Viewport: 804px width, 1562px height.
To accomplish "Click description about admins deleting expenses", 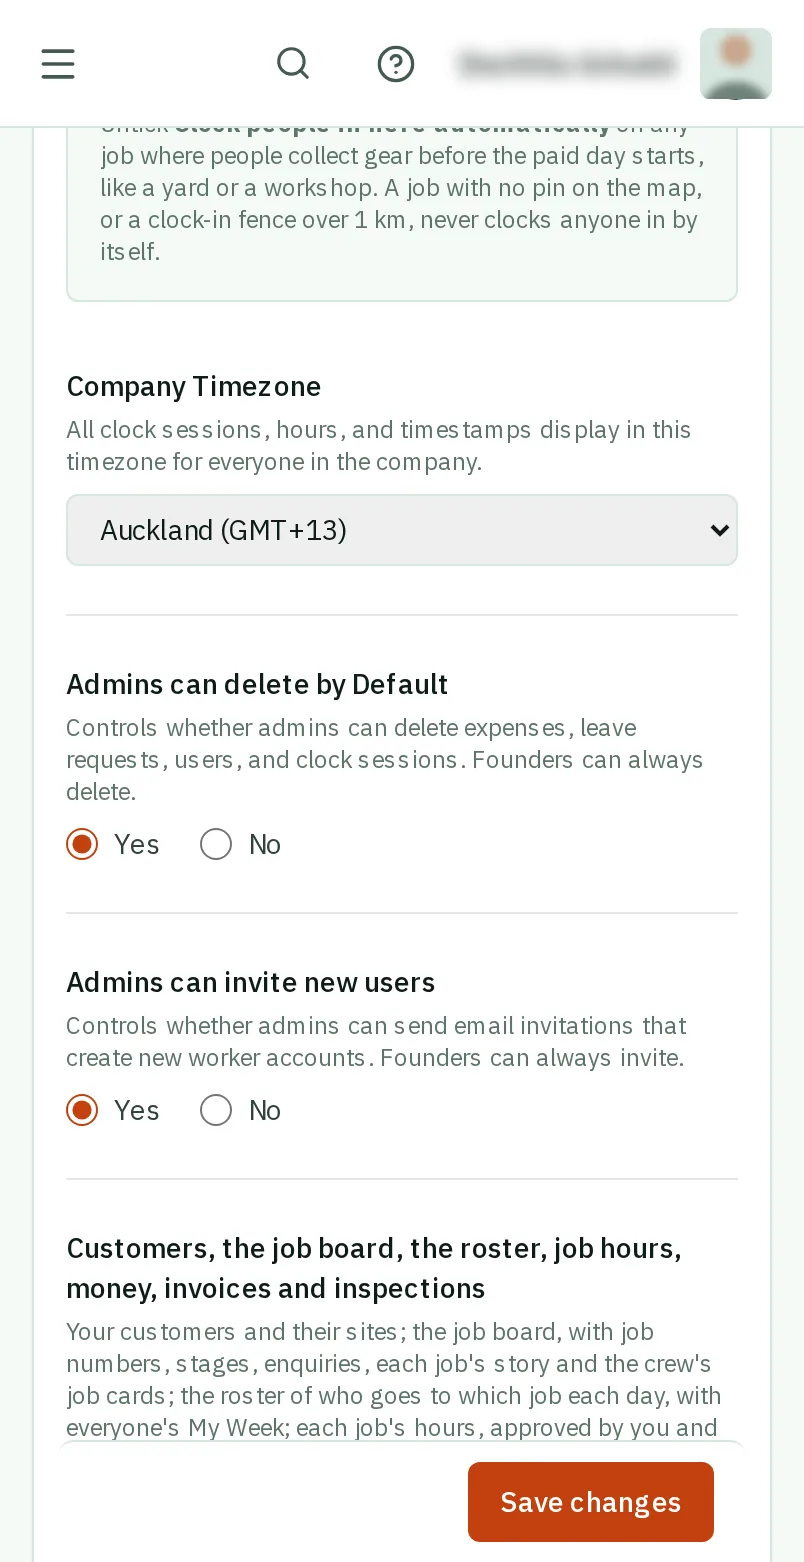I will pos(385,759).
